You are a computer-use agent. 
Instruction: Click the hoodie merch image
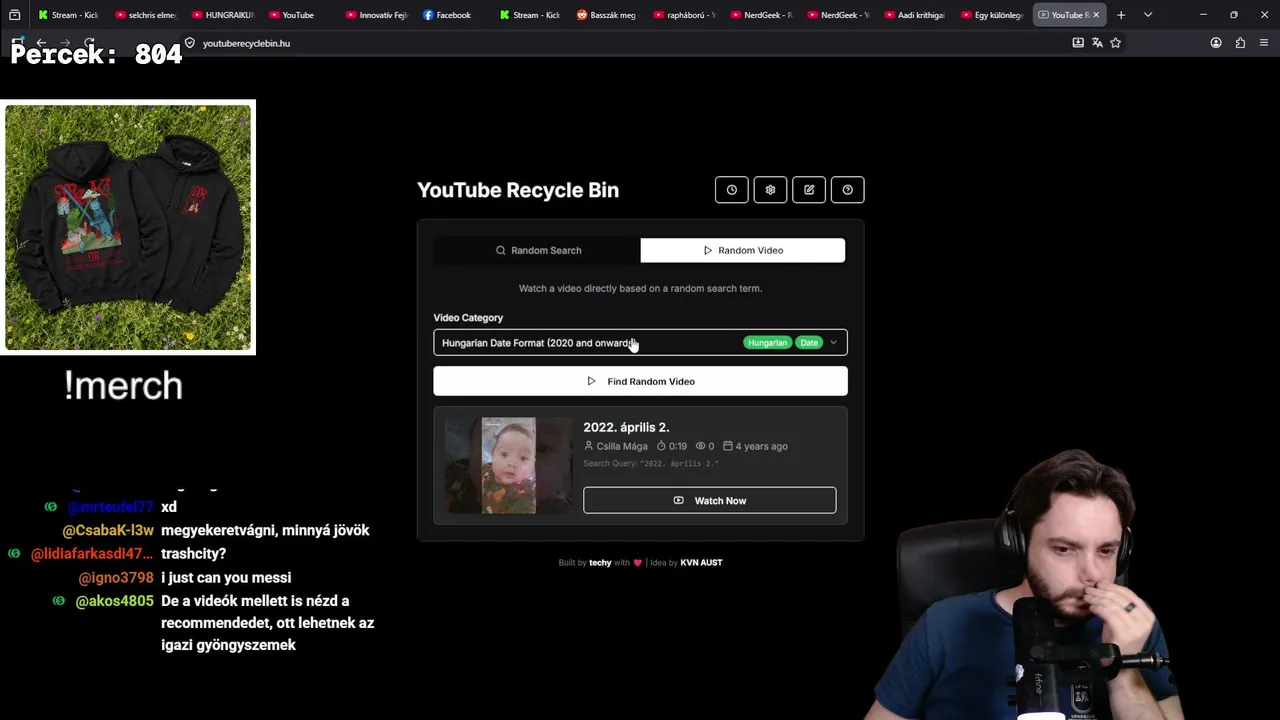pos(128,227)
